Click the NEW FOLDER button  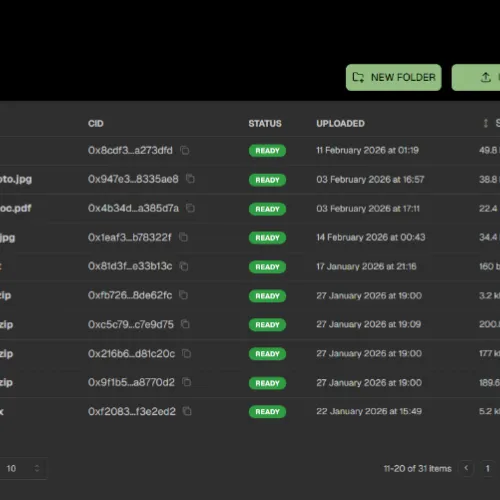(394, 77)
